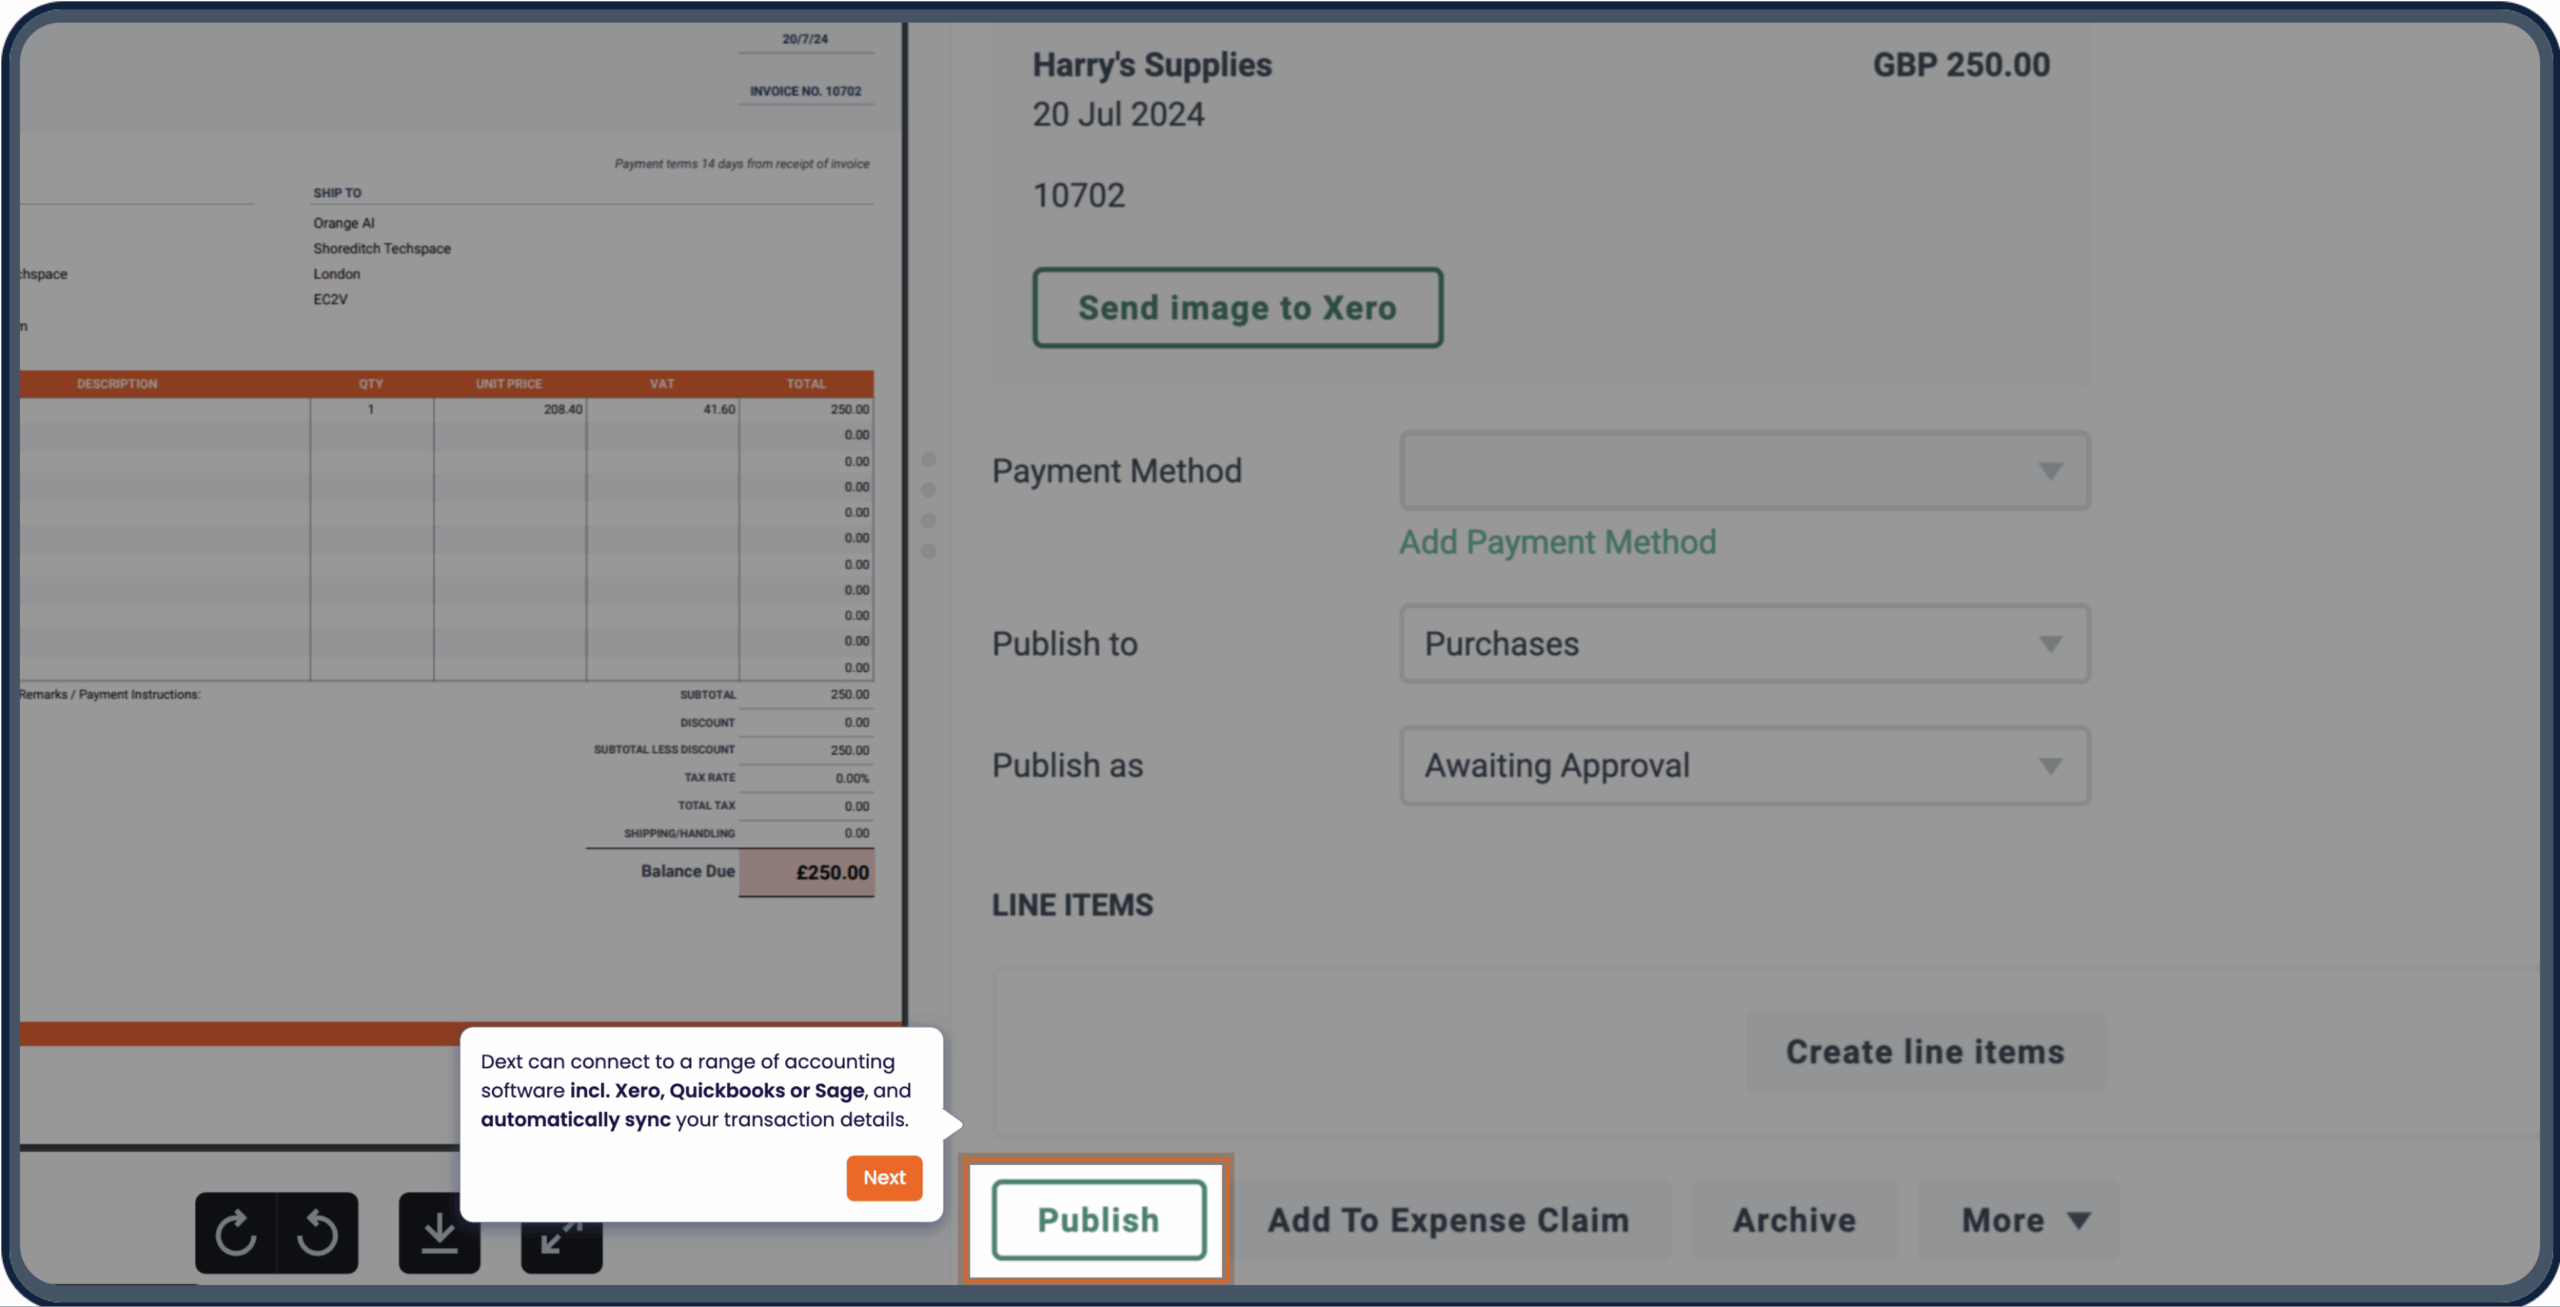This screenshot has width=2560, height=1307.
Task: Click the GBP 250.00 total amount
Action: click(1961, 65)
